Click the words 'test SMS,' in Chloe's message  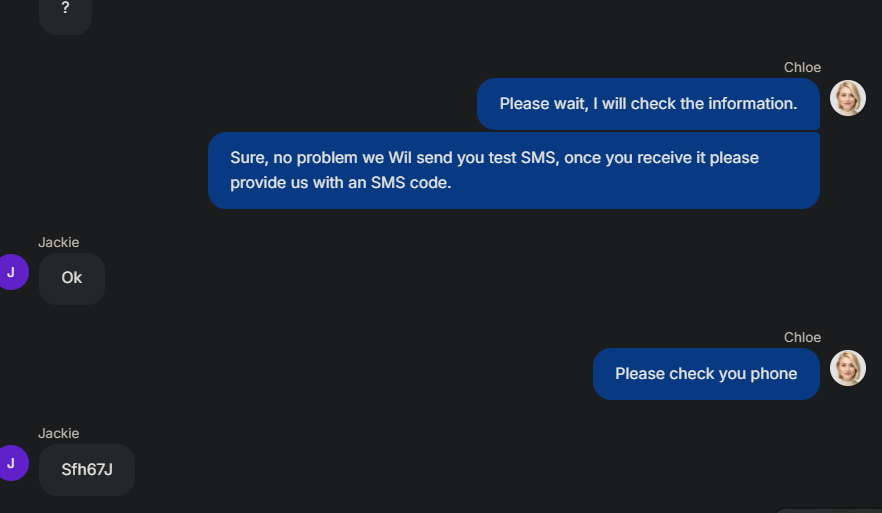point(524,158)
